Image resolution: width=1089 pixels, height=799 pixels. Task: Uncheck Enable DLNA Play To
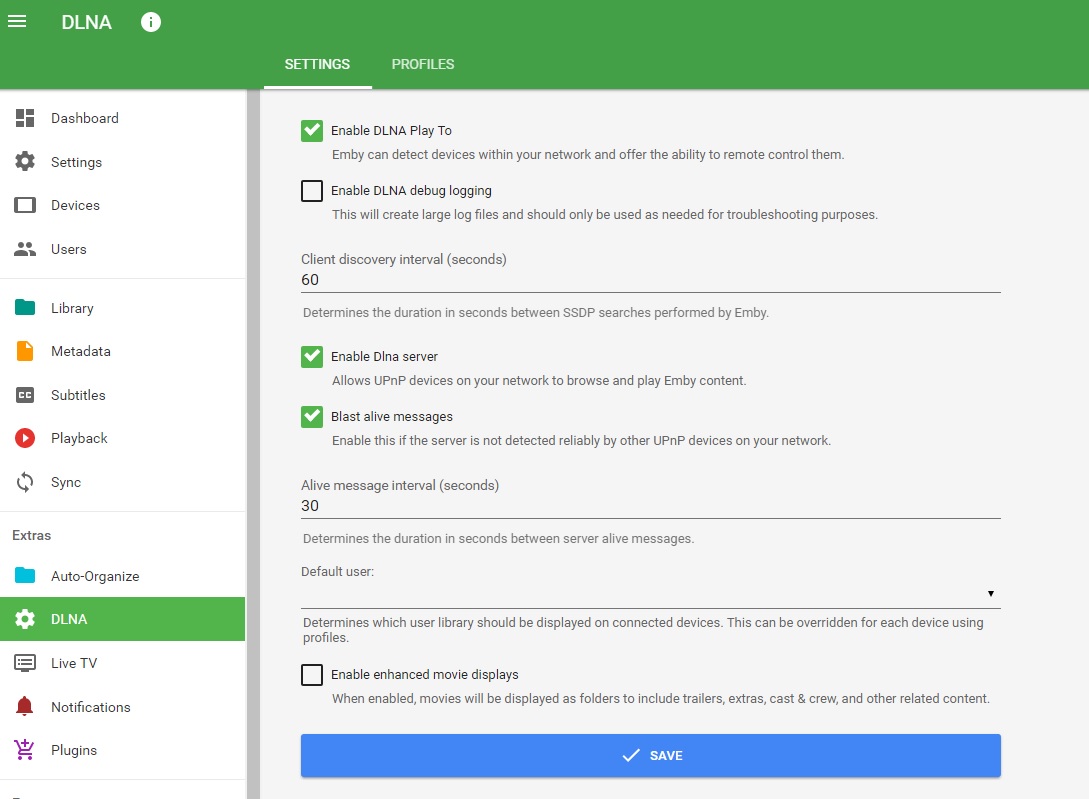312,131
